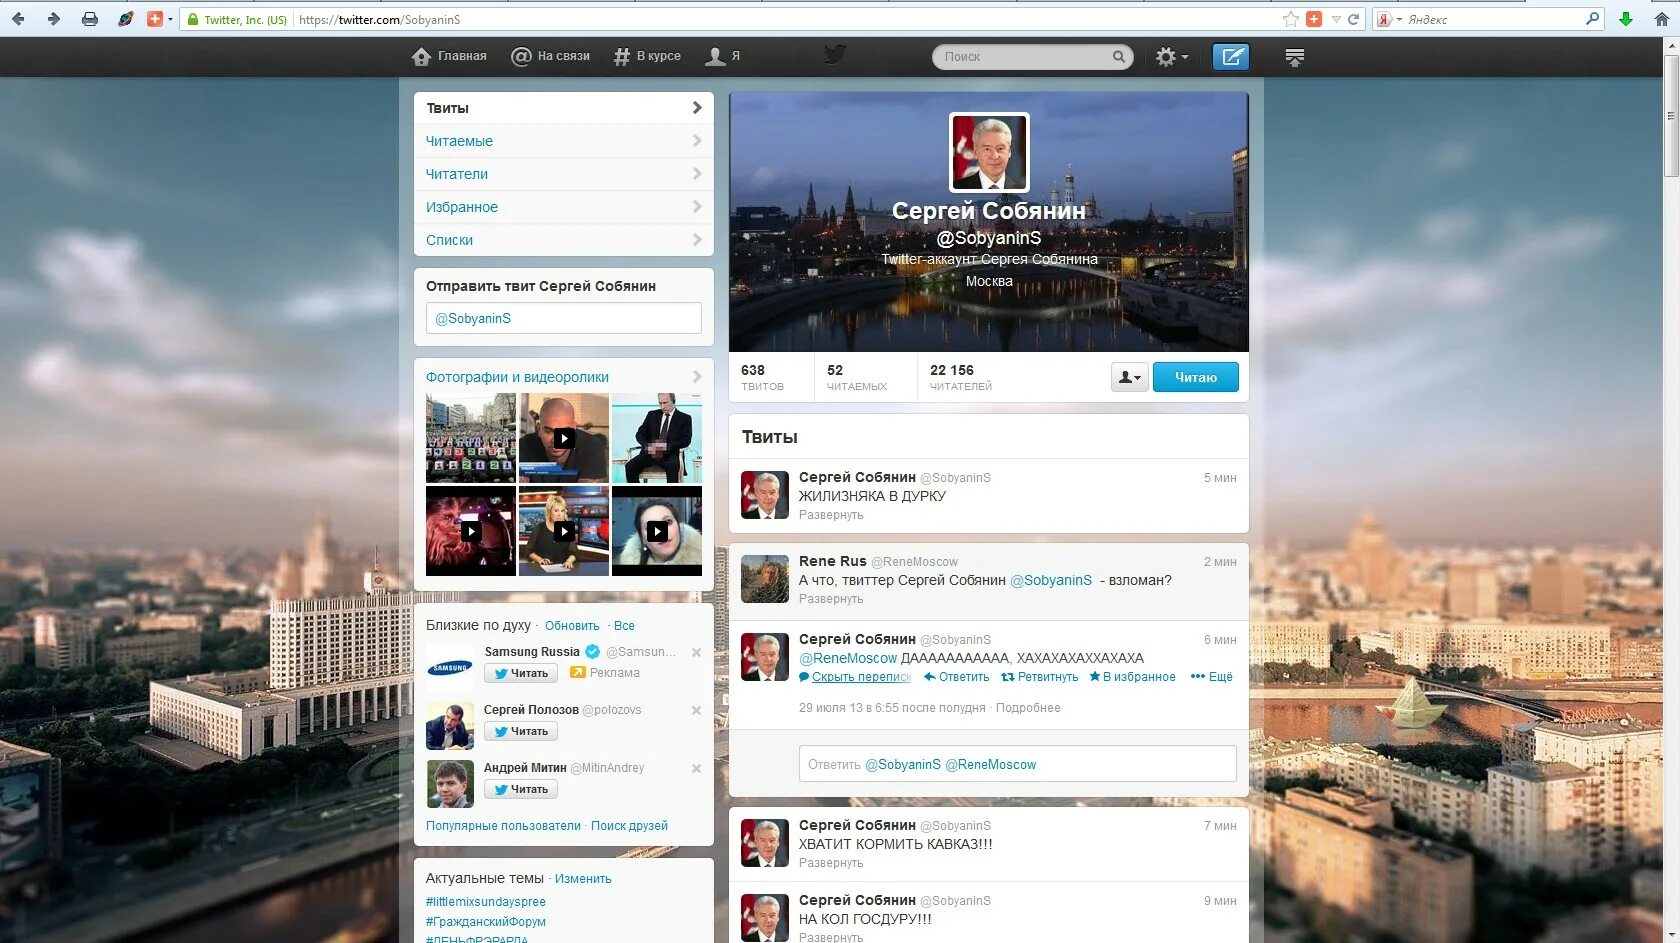Click the browser print icon

[90, 19]
